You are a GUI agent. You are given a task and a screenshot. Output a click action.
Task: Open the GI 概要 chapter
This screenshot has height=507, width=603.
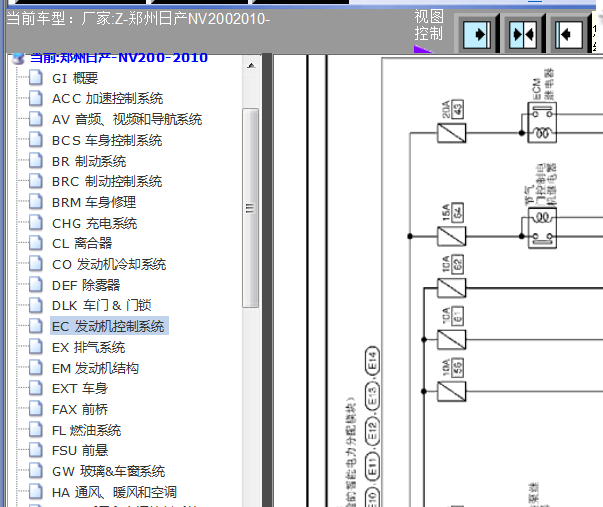75,78
